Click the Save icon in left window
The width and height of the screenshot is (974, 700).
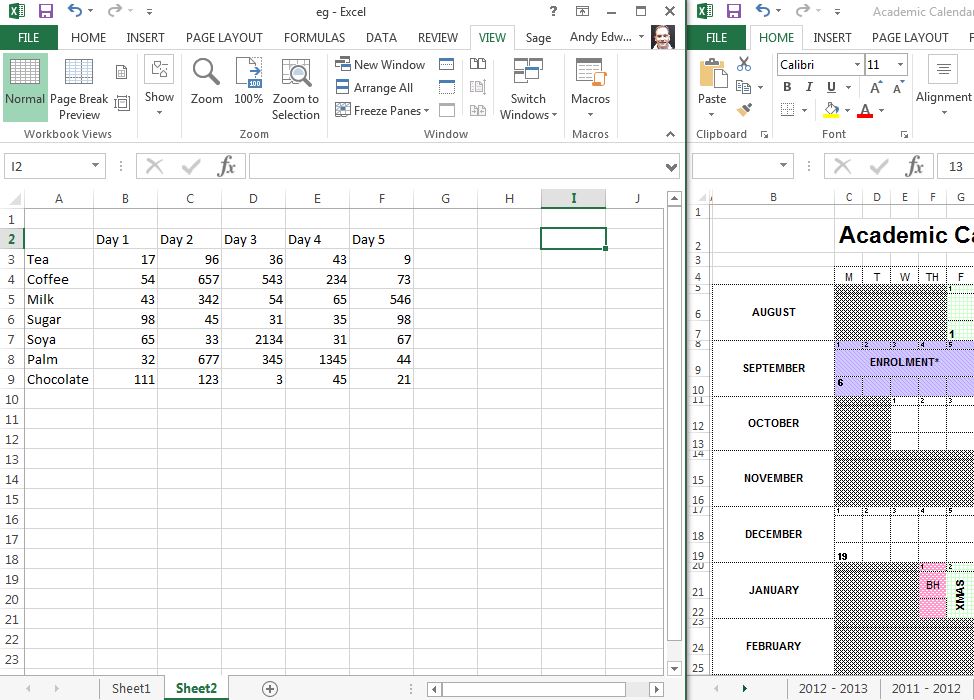coord(46,11)
